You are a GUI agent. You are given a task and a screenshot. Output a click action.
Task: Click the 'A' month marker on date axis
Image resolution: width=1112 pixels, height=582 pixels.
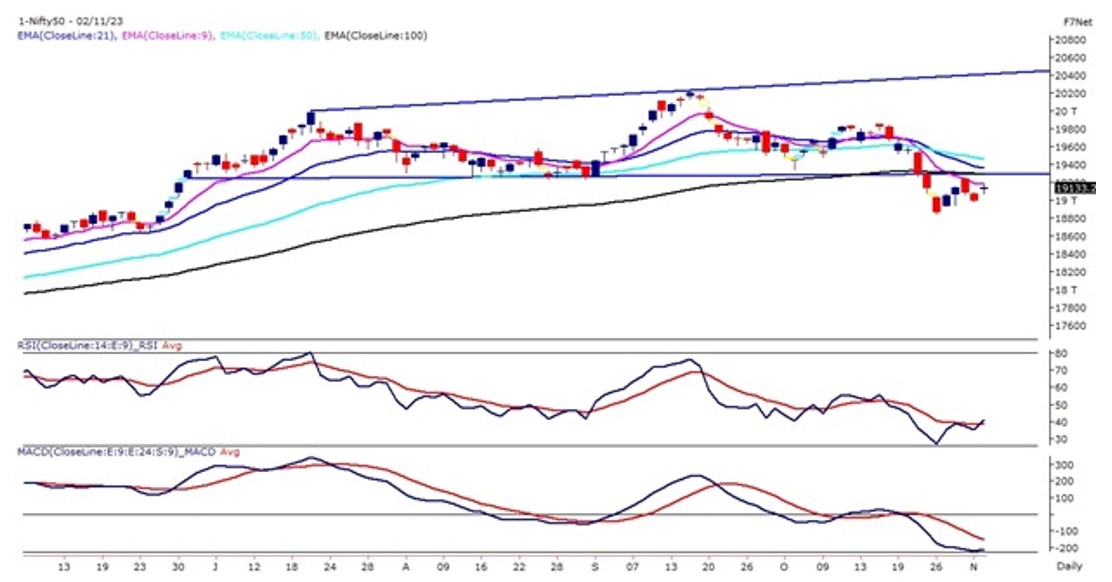point(406,566)
